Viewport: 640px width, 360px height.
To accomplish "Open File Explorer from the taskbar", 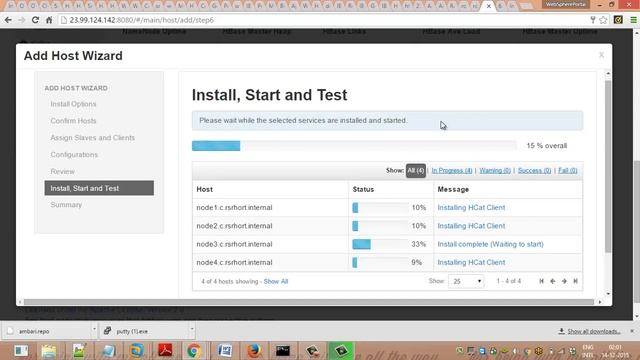I will (49, 351).
